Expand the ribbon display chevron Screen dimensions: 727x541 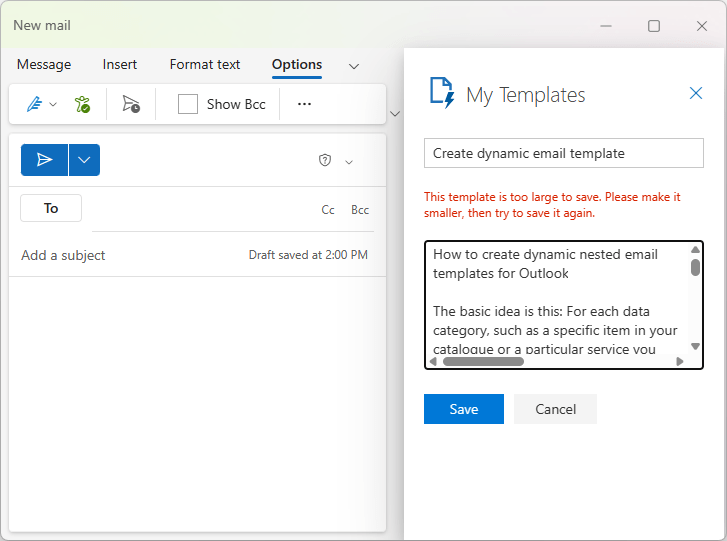(394, 114)
